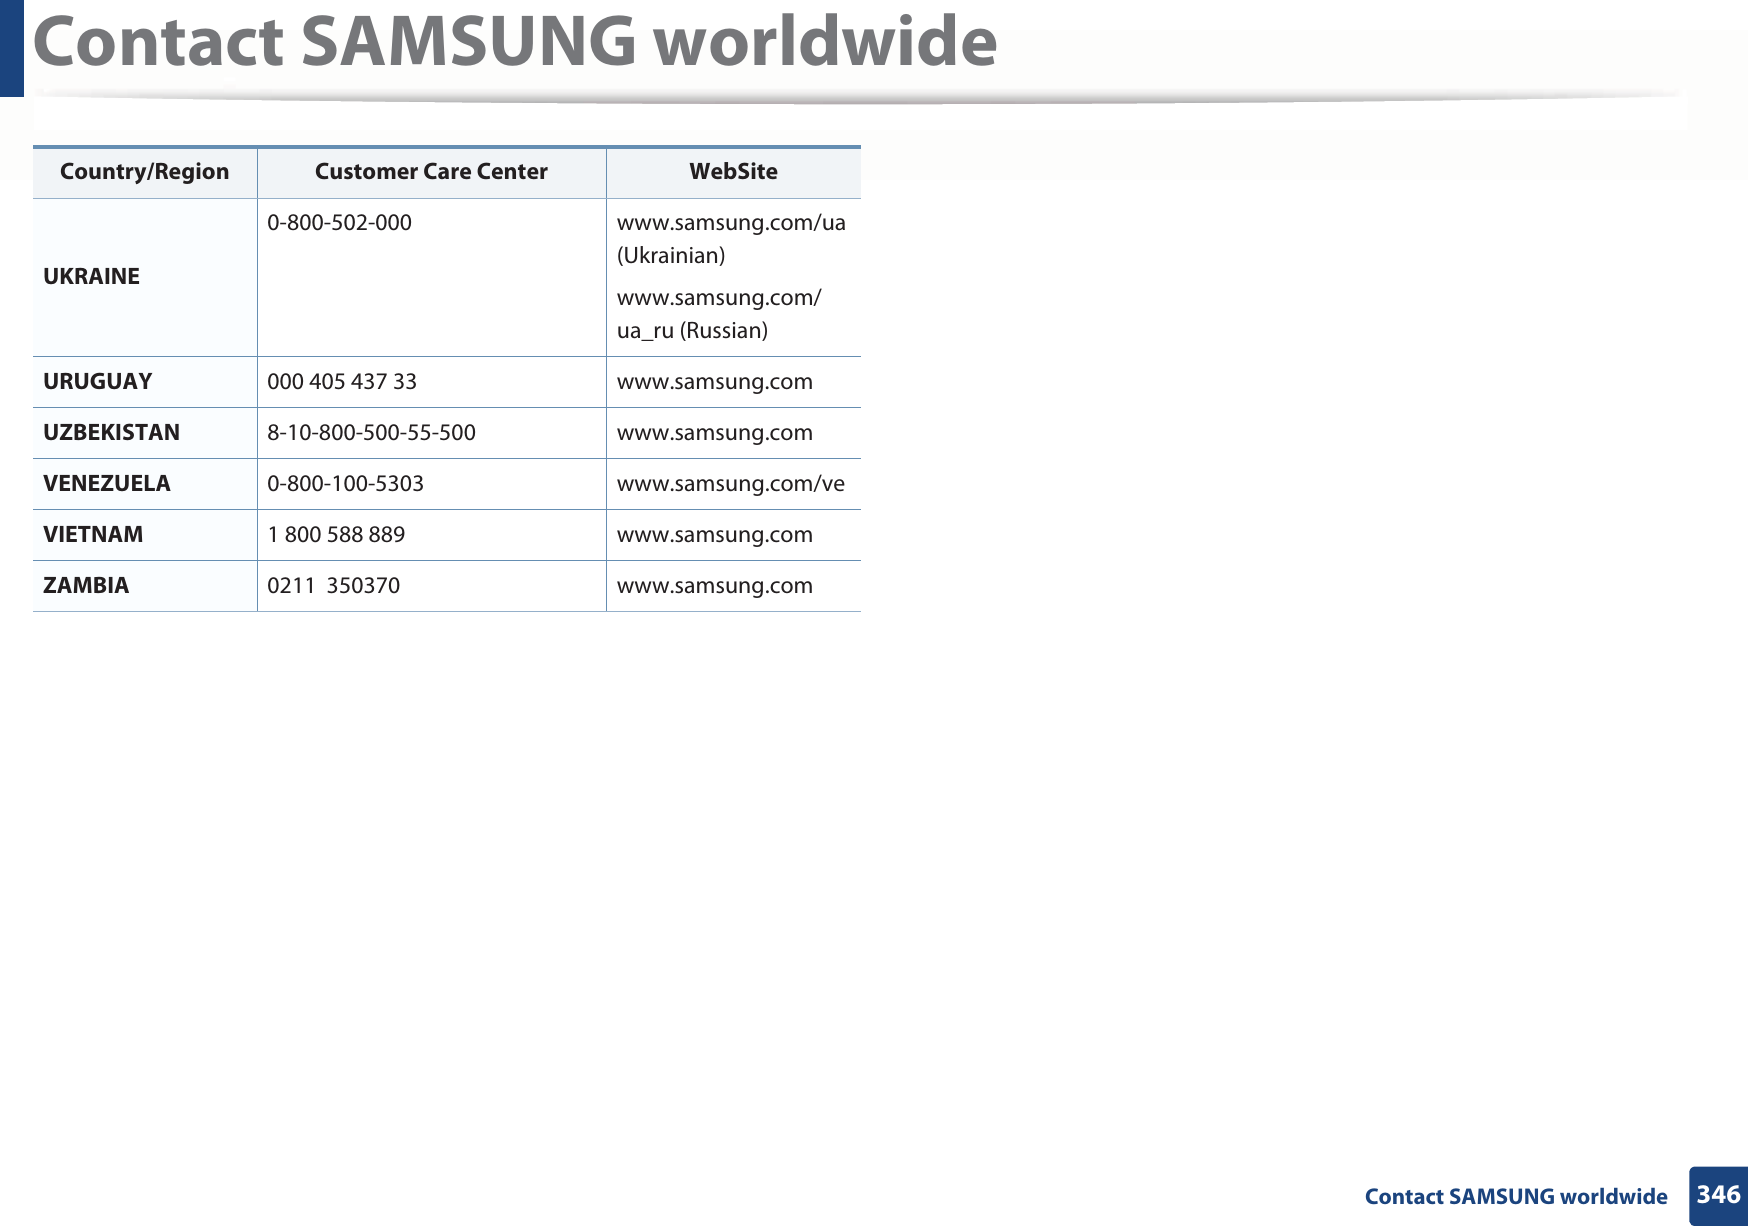Image resolution: width=1748 pixels, height=1226 pixels.
Task: Select Venezuela phone number 0-800-100-5303
Action: click(x=345, y=484)
